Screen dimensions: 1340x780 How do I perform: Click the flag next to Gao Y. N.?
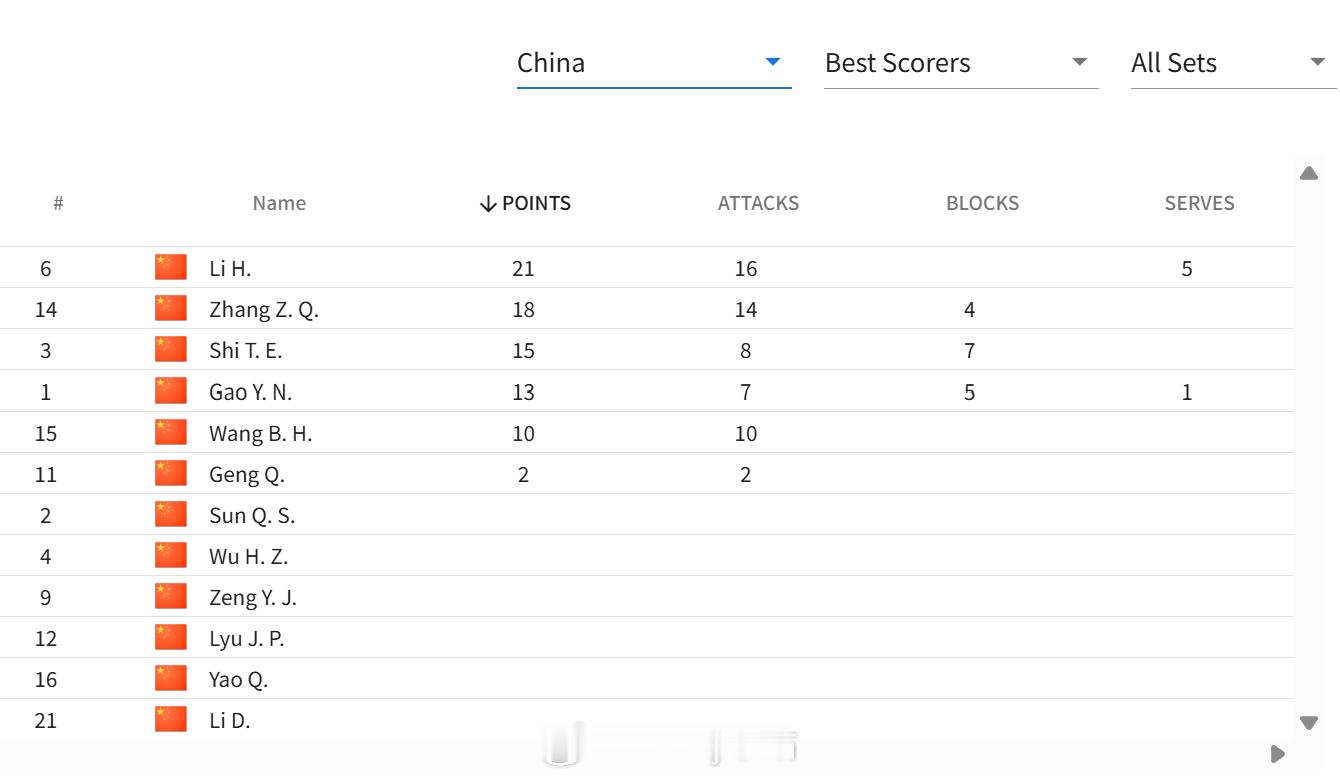pos(171,390)
